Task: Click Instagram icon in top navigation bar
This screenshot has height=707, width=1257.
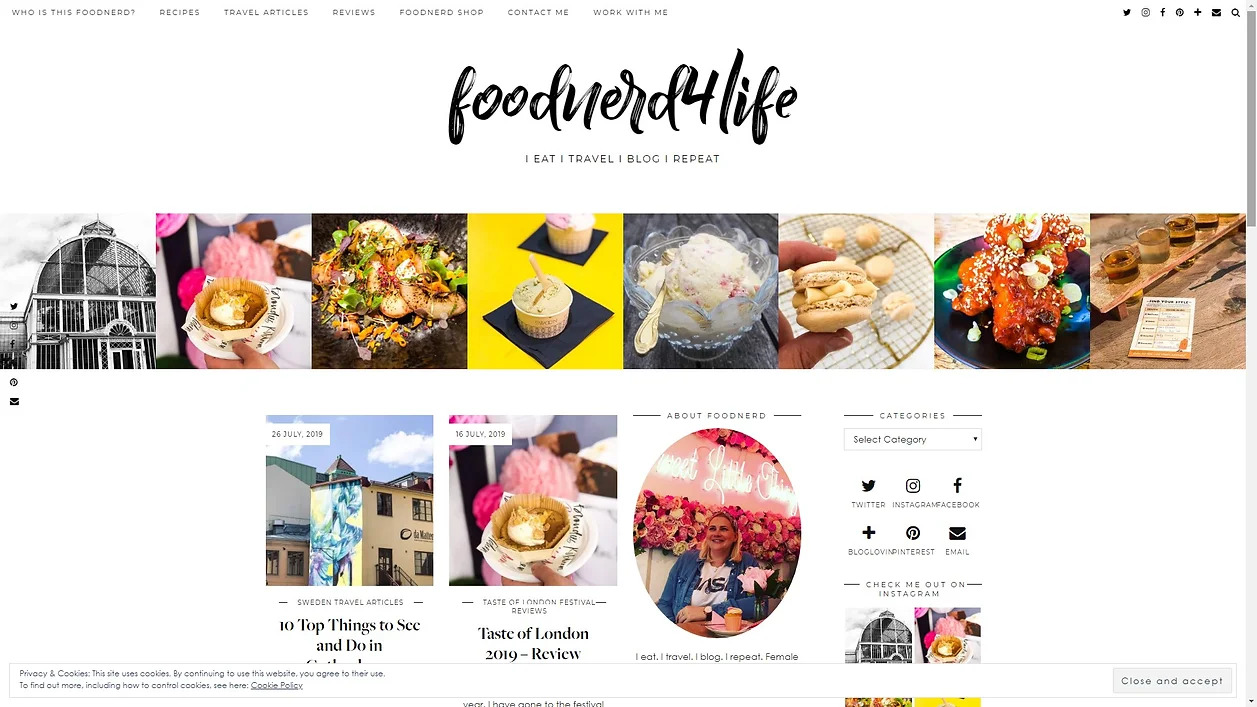Action: (1146, 13)
